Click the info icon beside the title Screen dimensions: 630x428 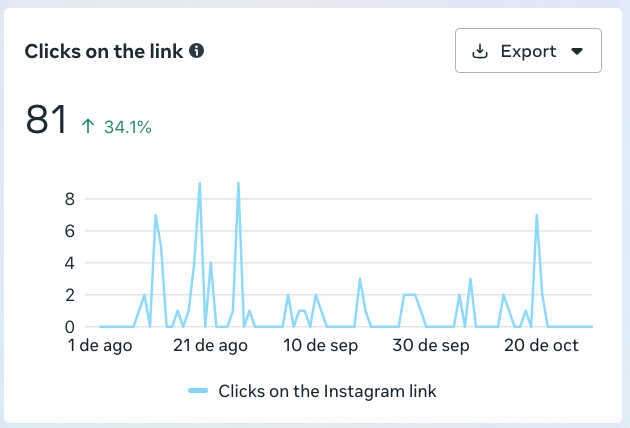(x=197, y=51)
